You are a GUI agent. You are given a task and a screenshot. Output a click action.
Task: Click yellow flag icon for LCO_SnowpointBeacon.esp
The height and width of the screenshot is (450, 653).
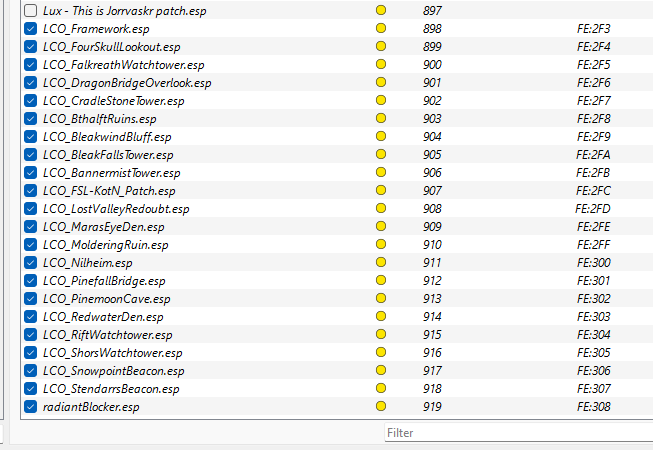[381, 370]
